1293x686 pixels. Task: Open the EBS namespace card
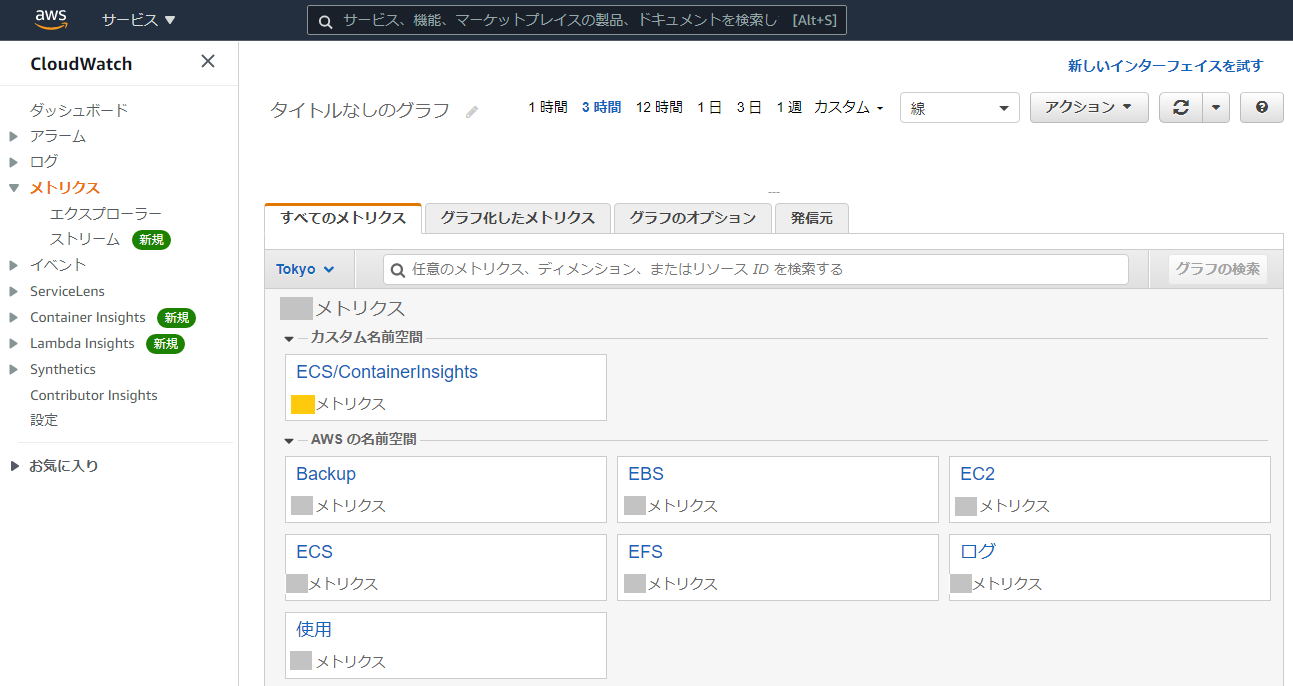click(777, 489)
